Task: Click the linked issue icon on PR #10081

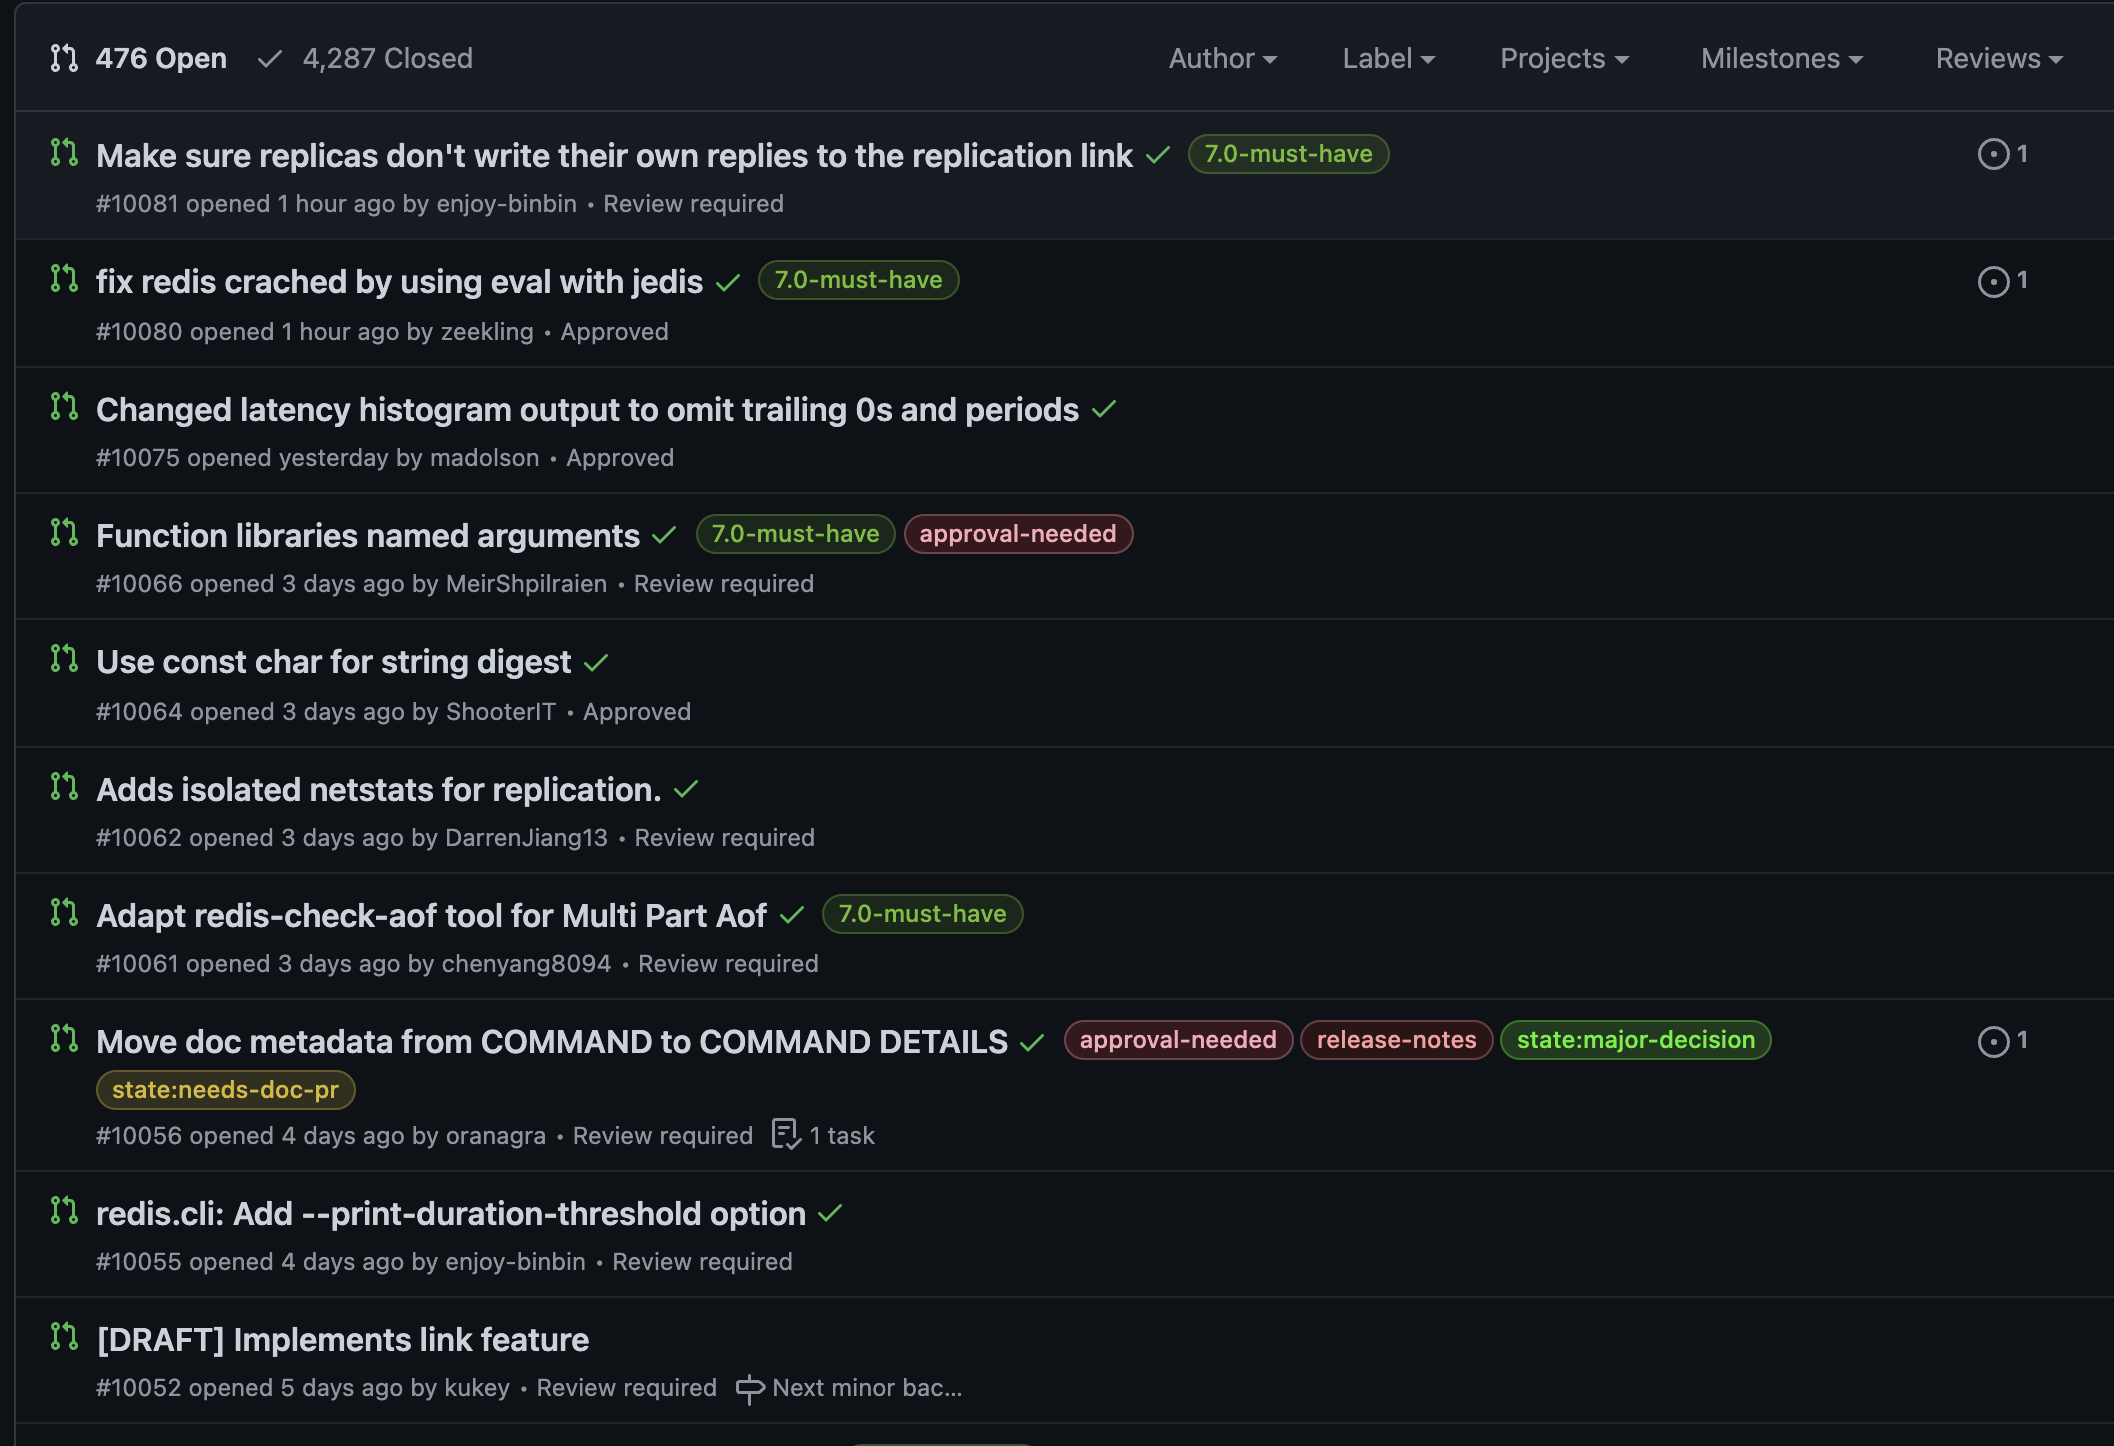Action: point(1993,154)
